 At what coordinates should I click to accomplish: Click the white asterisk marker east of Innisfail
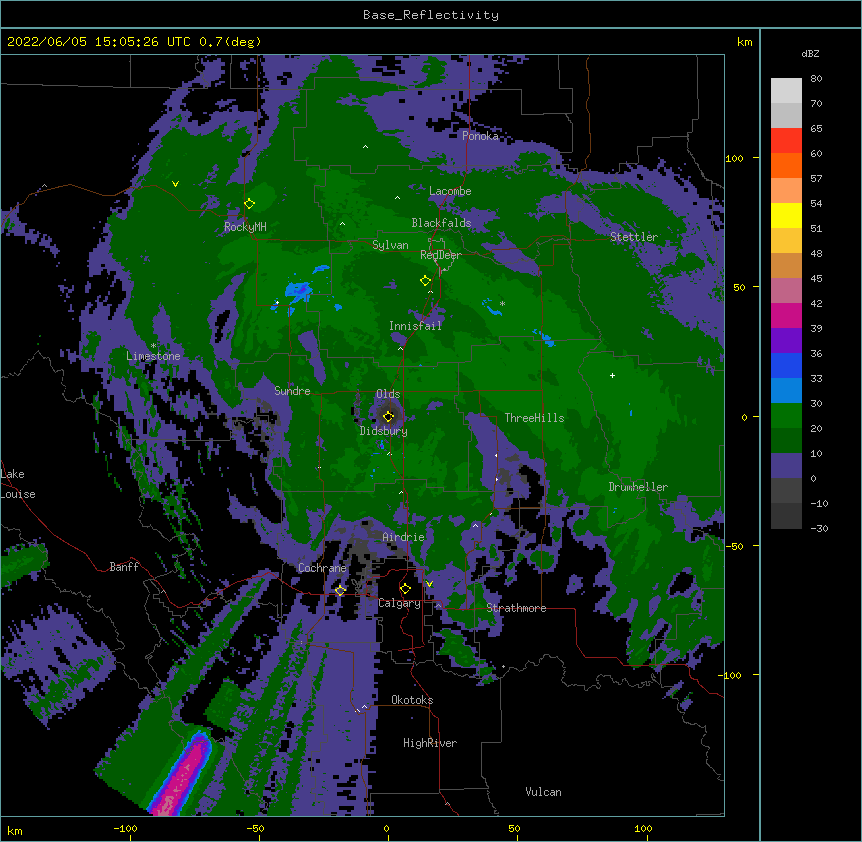(502, 303)
